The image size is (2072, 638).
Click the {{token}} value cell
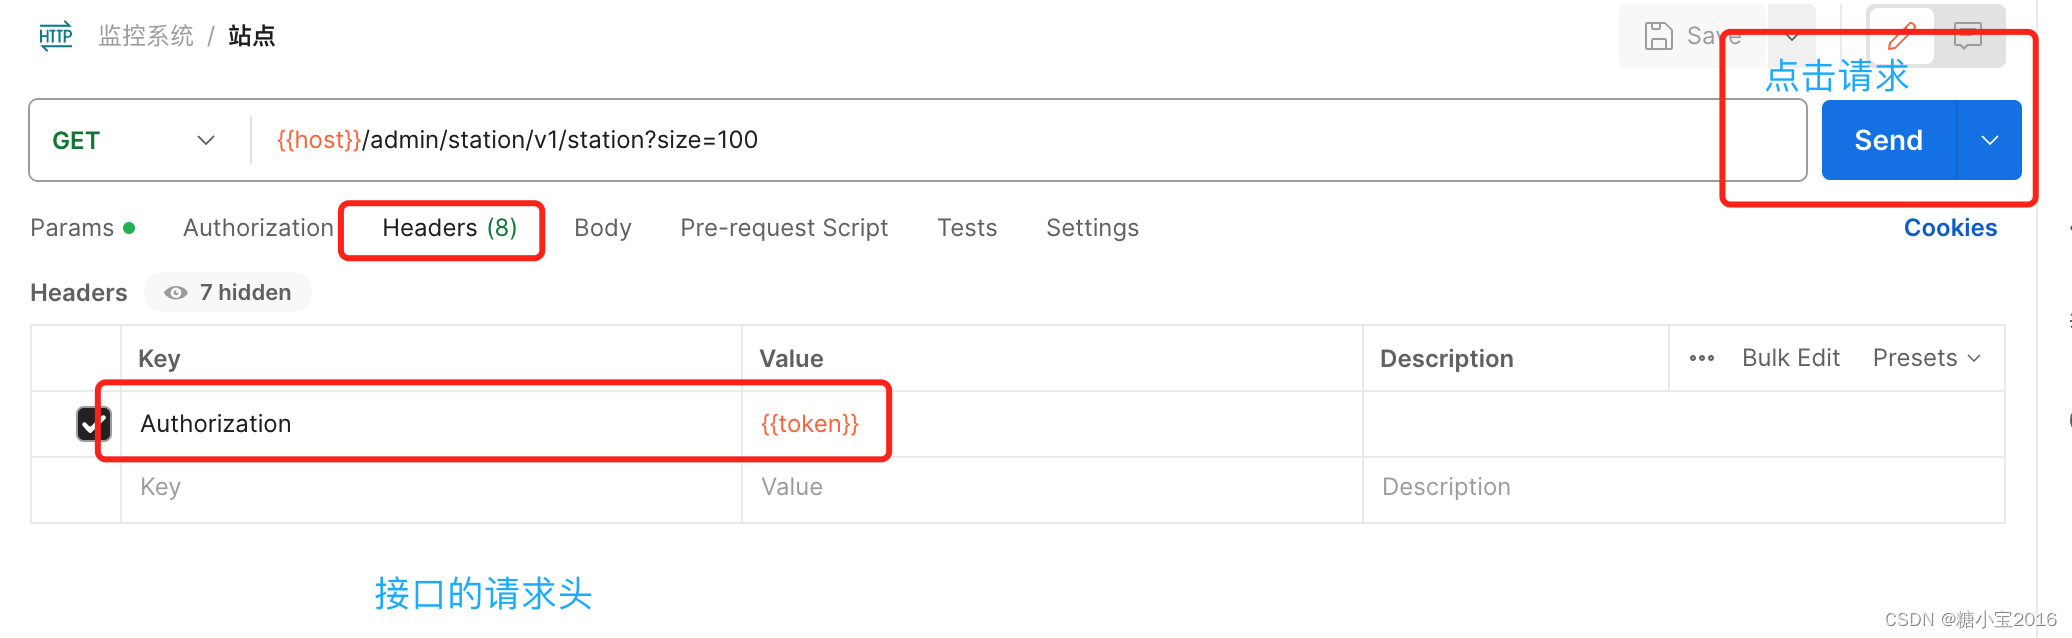coord(810,424)
